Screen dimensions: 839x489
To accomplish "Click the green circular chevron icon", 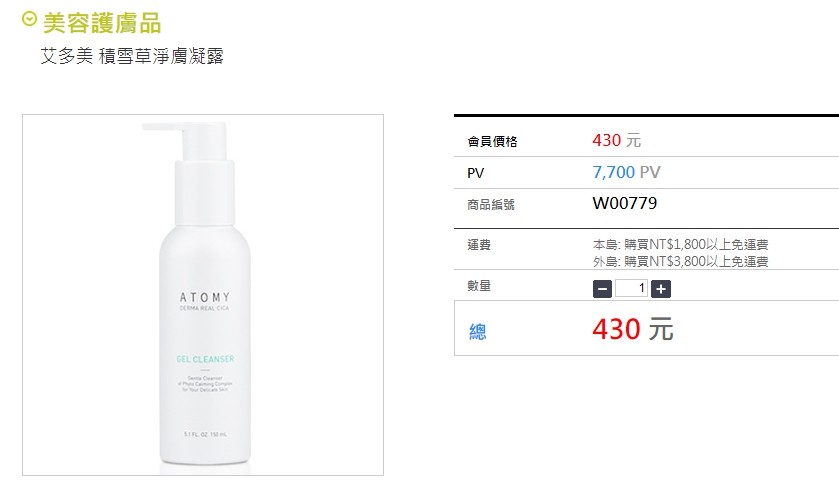I will [29, 19].
